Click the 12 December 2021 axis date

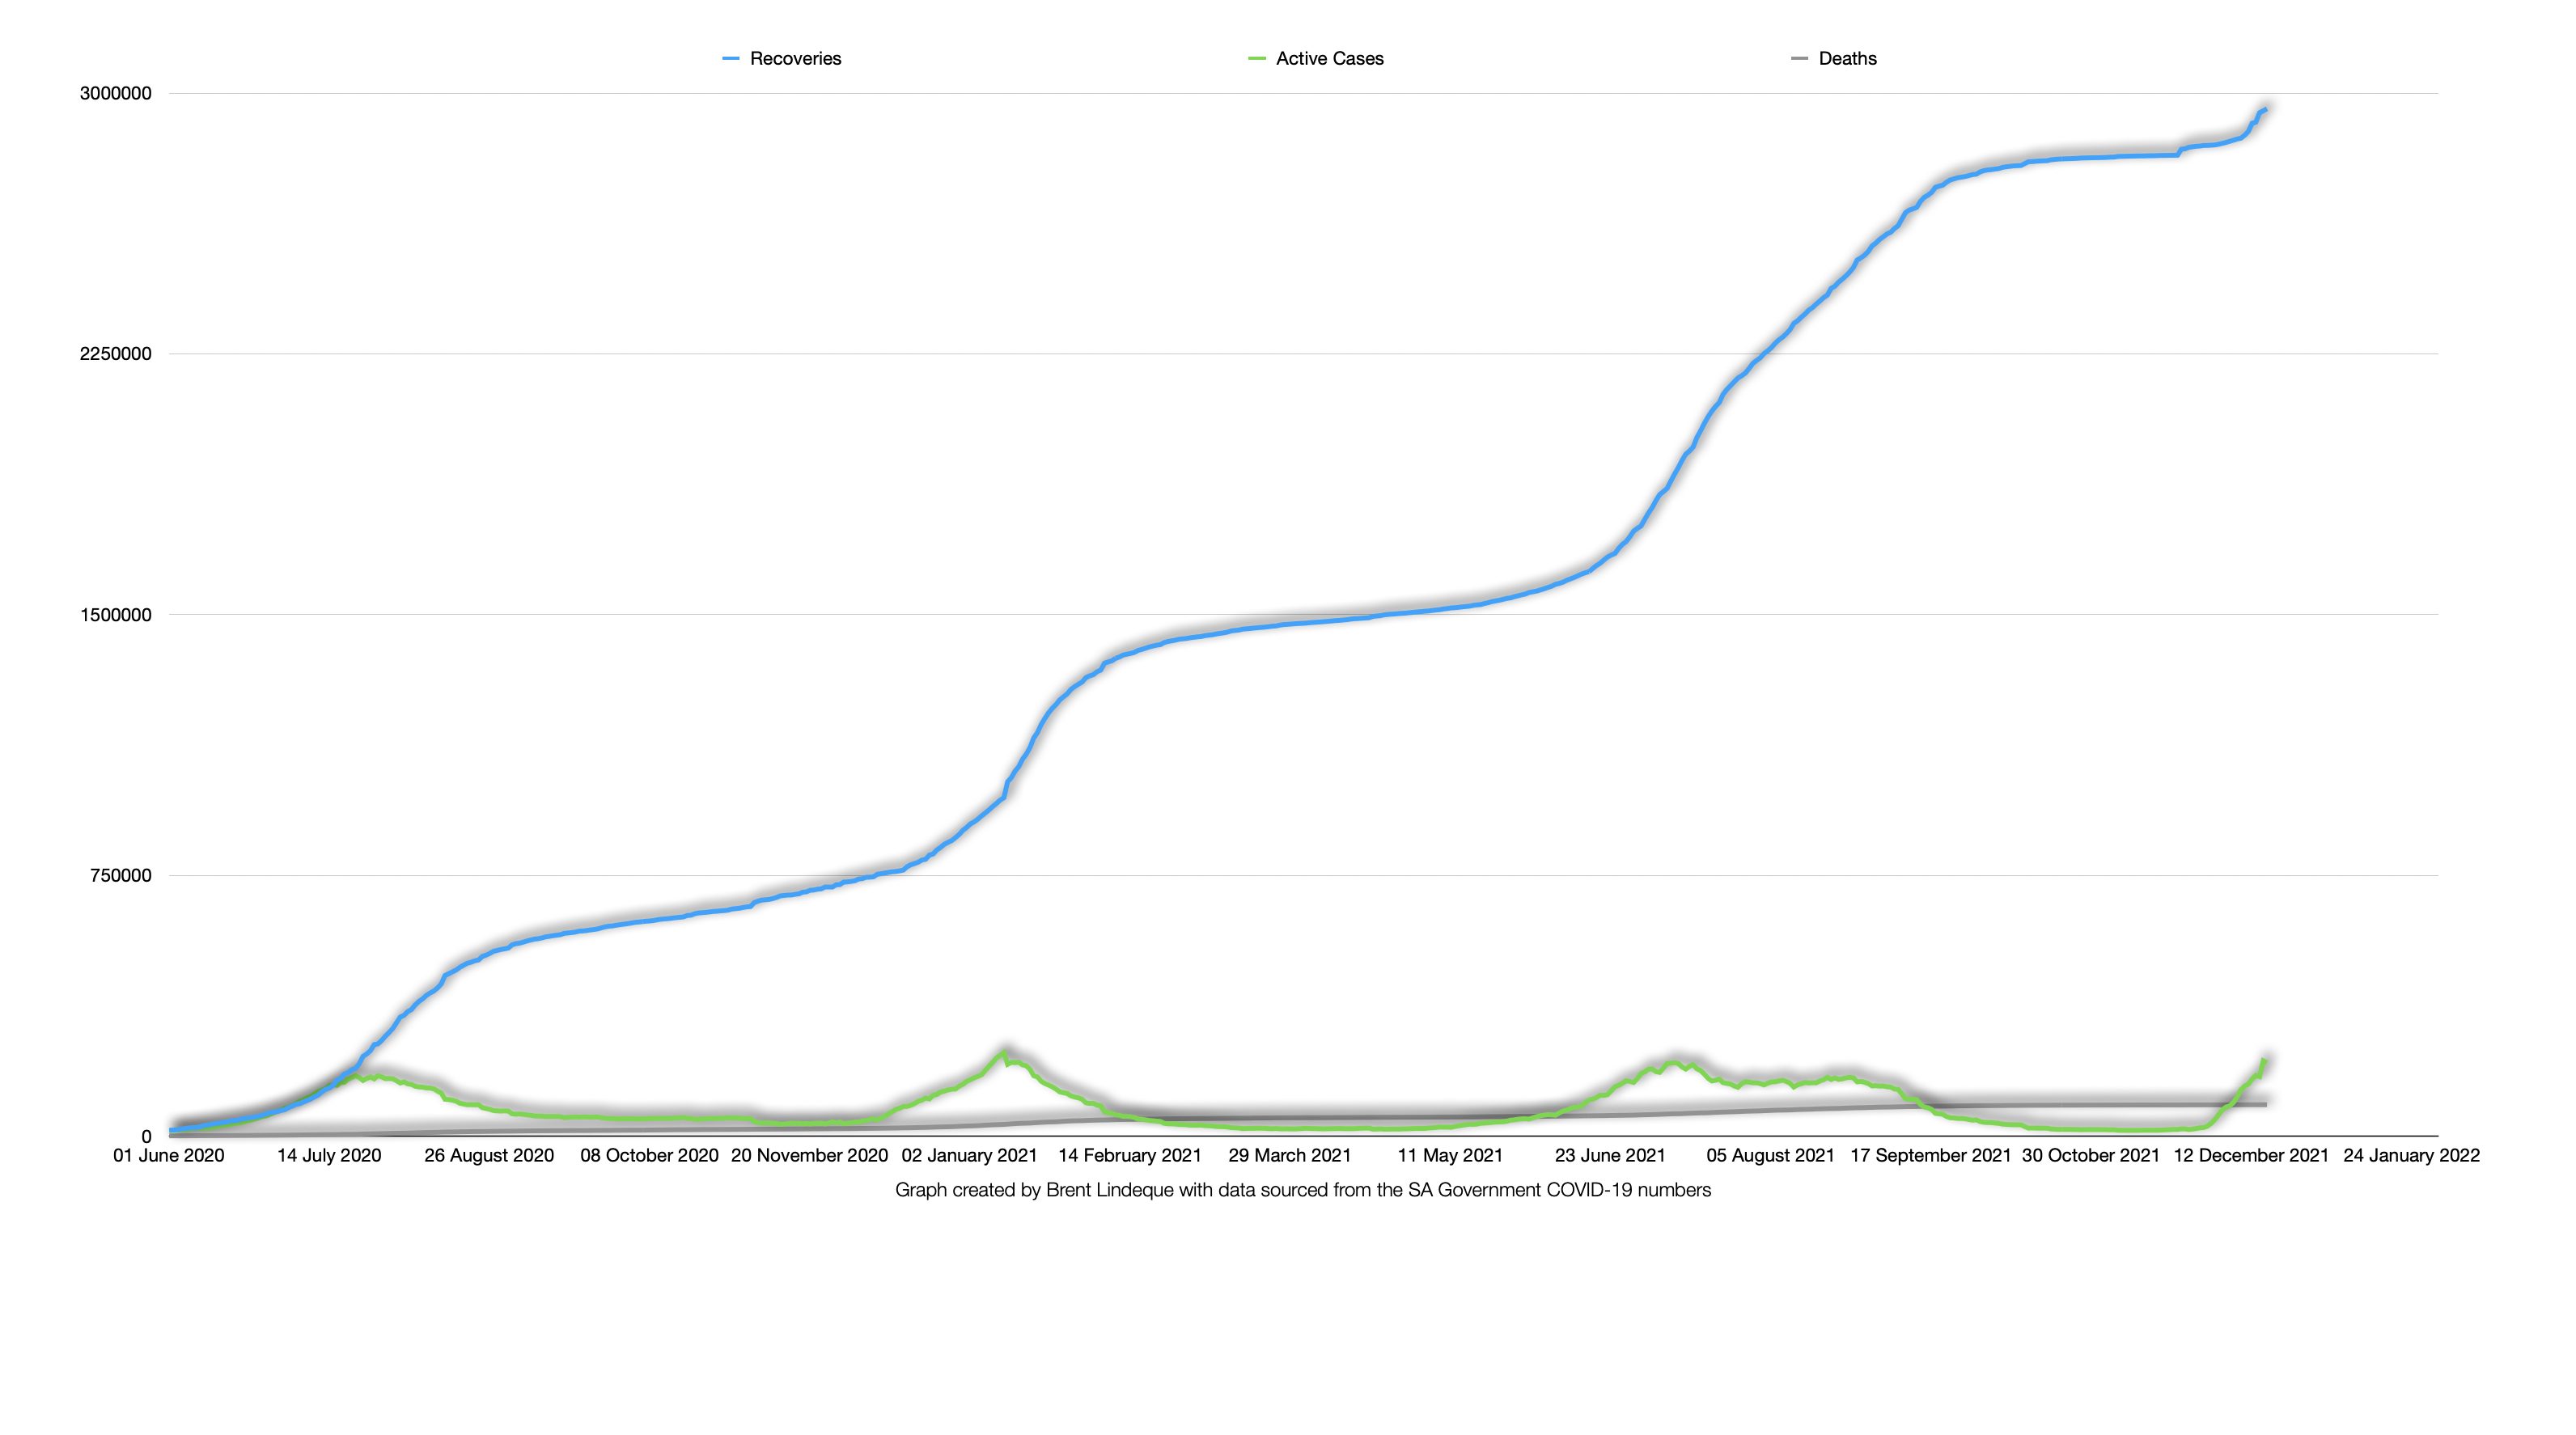pos(2251,1156)
